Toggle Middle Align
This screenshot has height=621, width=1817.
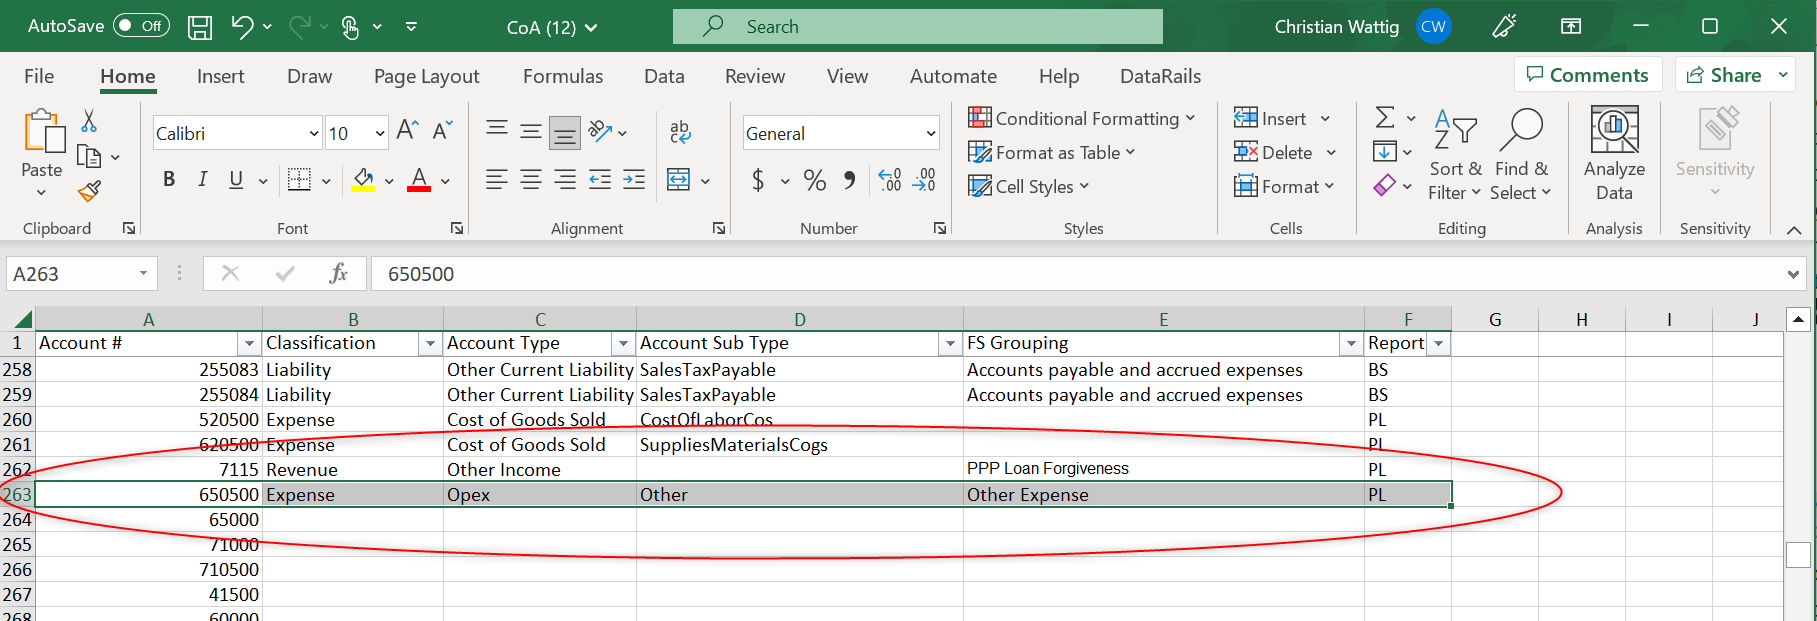531,131
